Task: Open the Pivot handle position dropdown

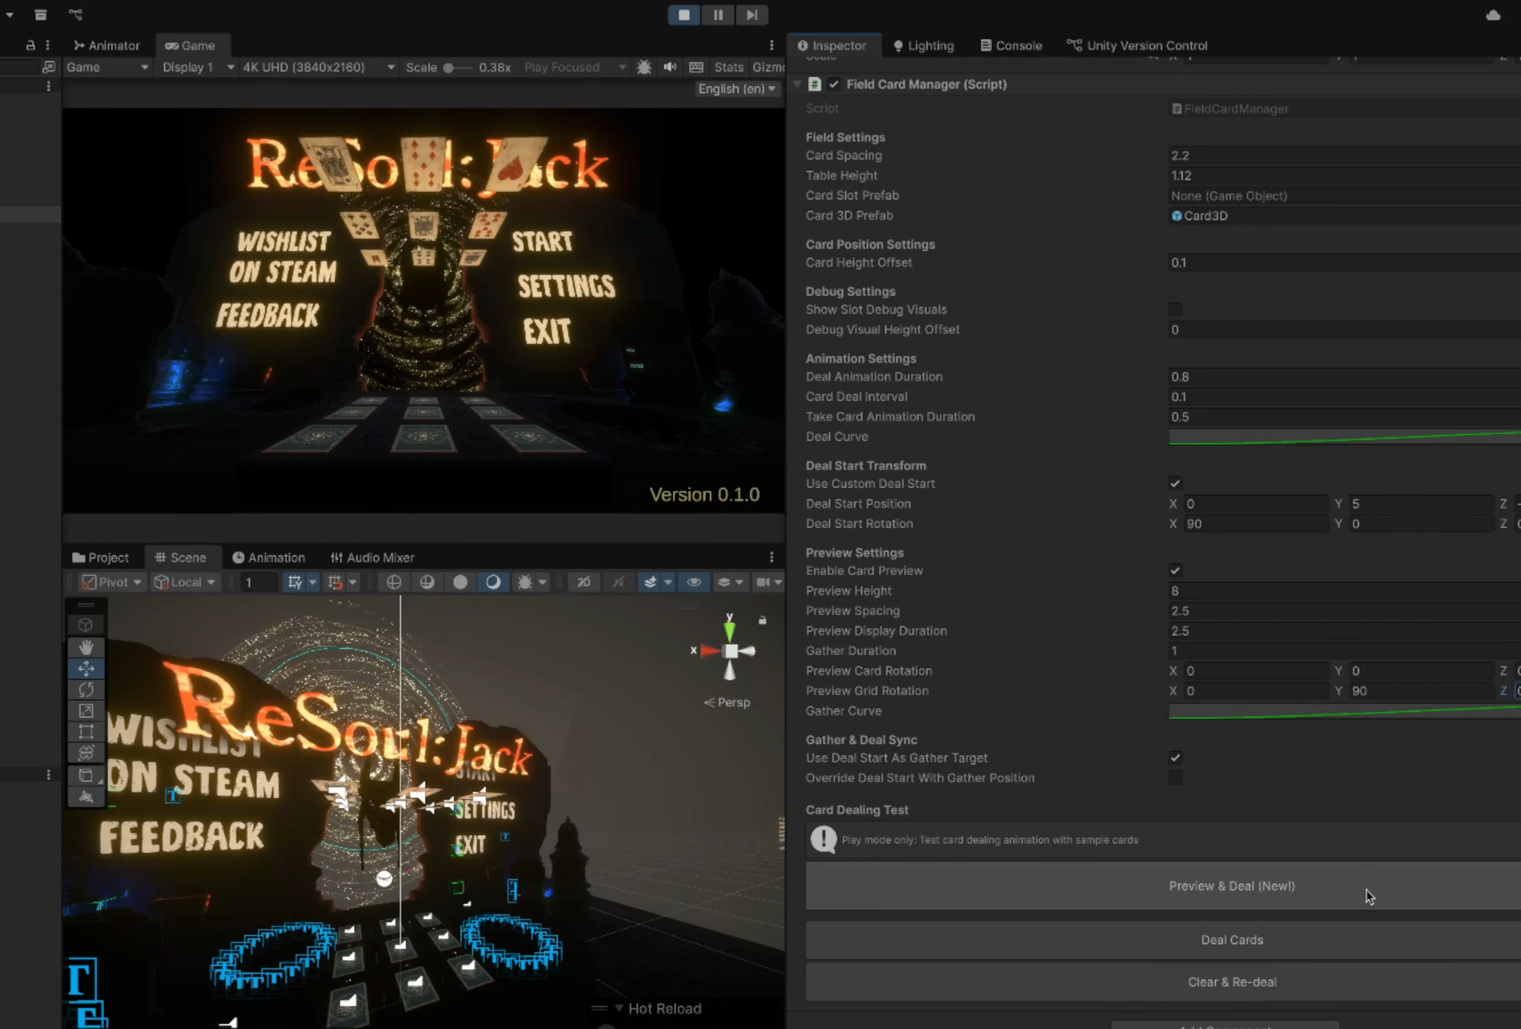Action: tap(111, 582)
